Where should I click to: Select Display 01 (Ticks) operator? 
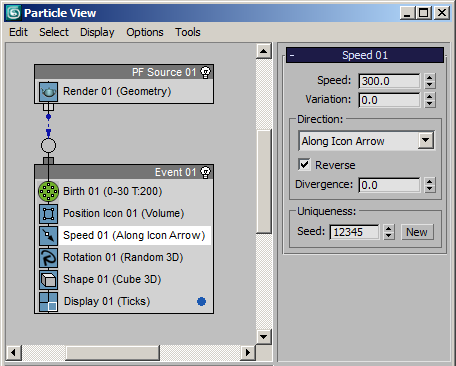click(125, 301)
